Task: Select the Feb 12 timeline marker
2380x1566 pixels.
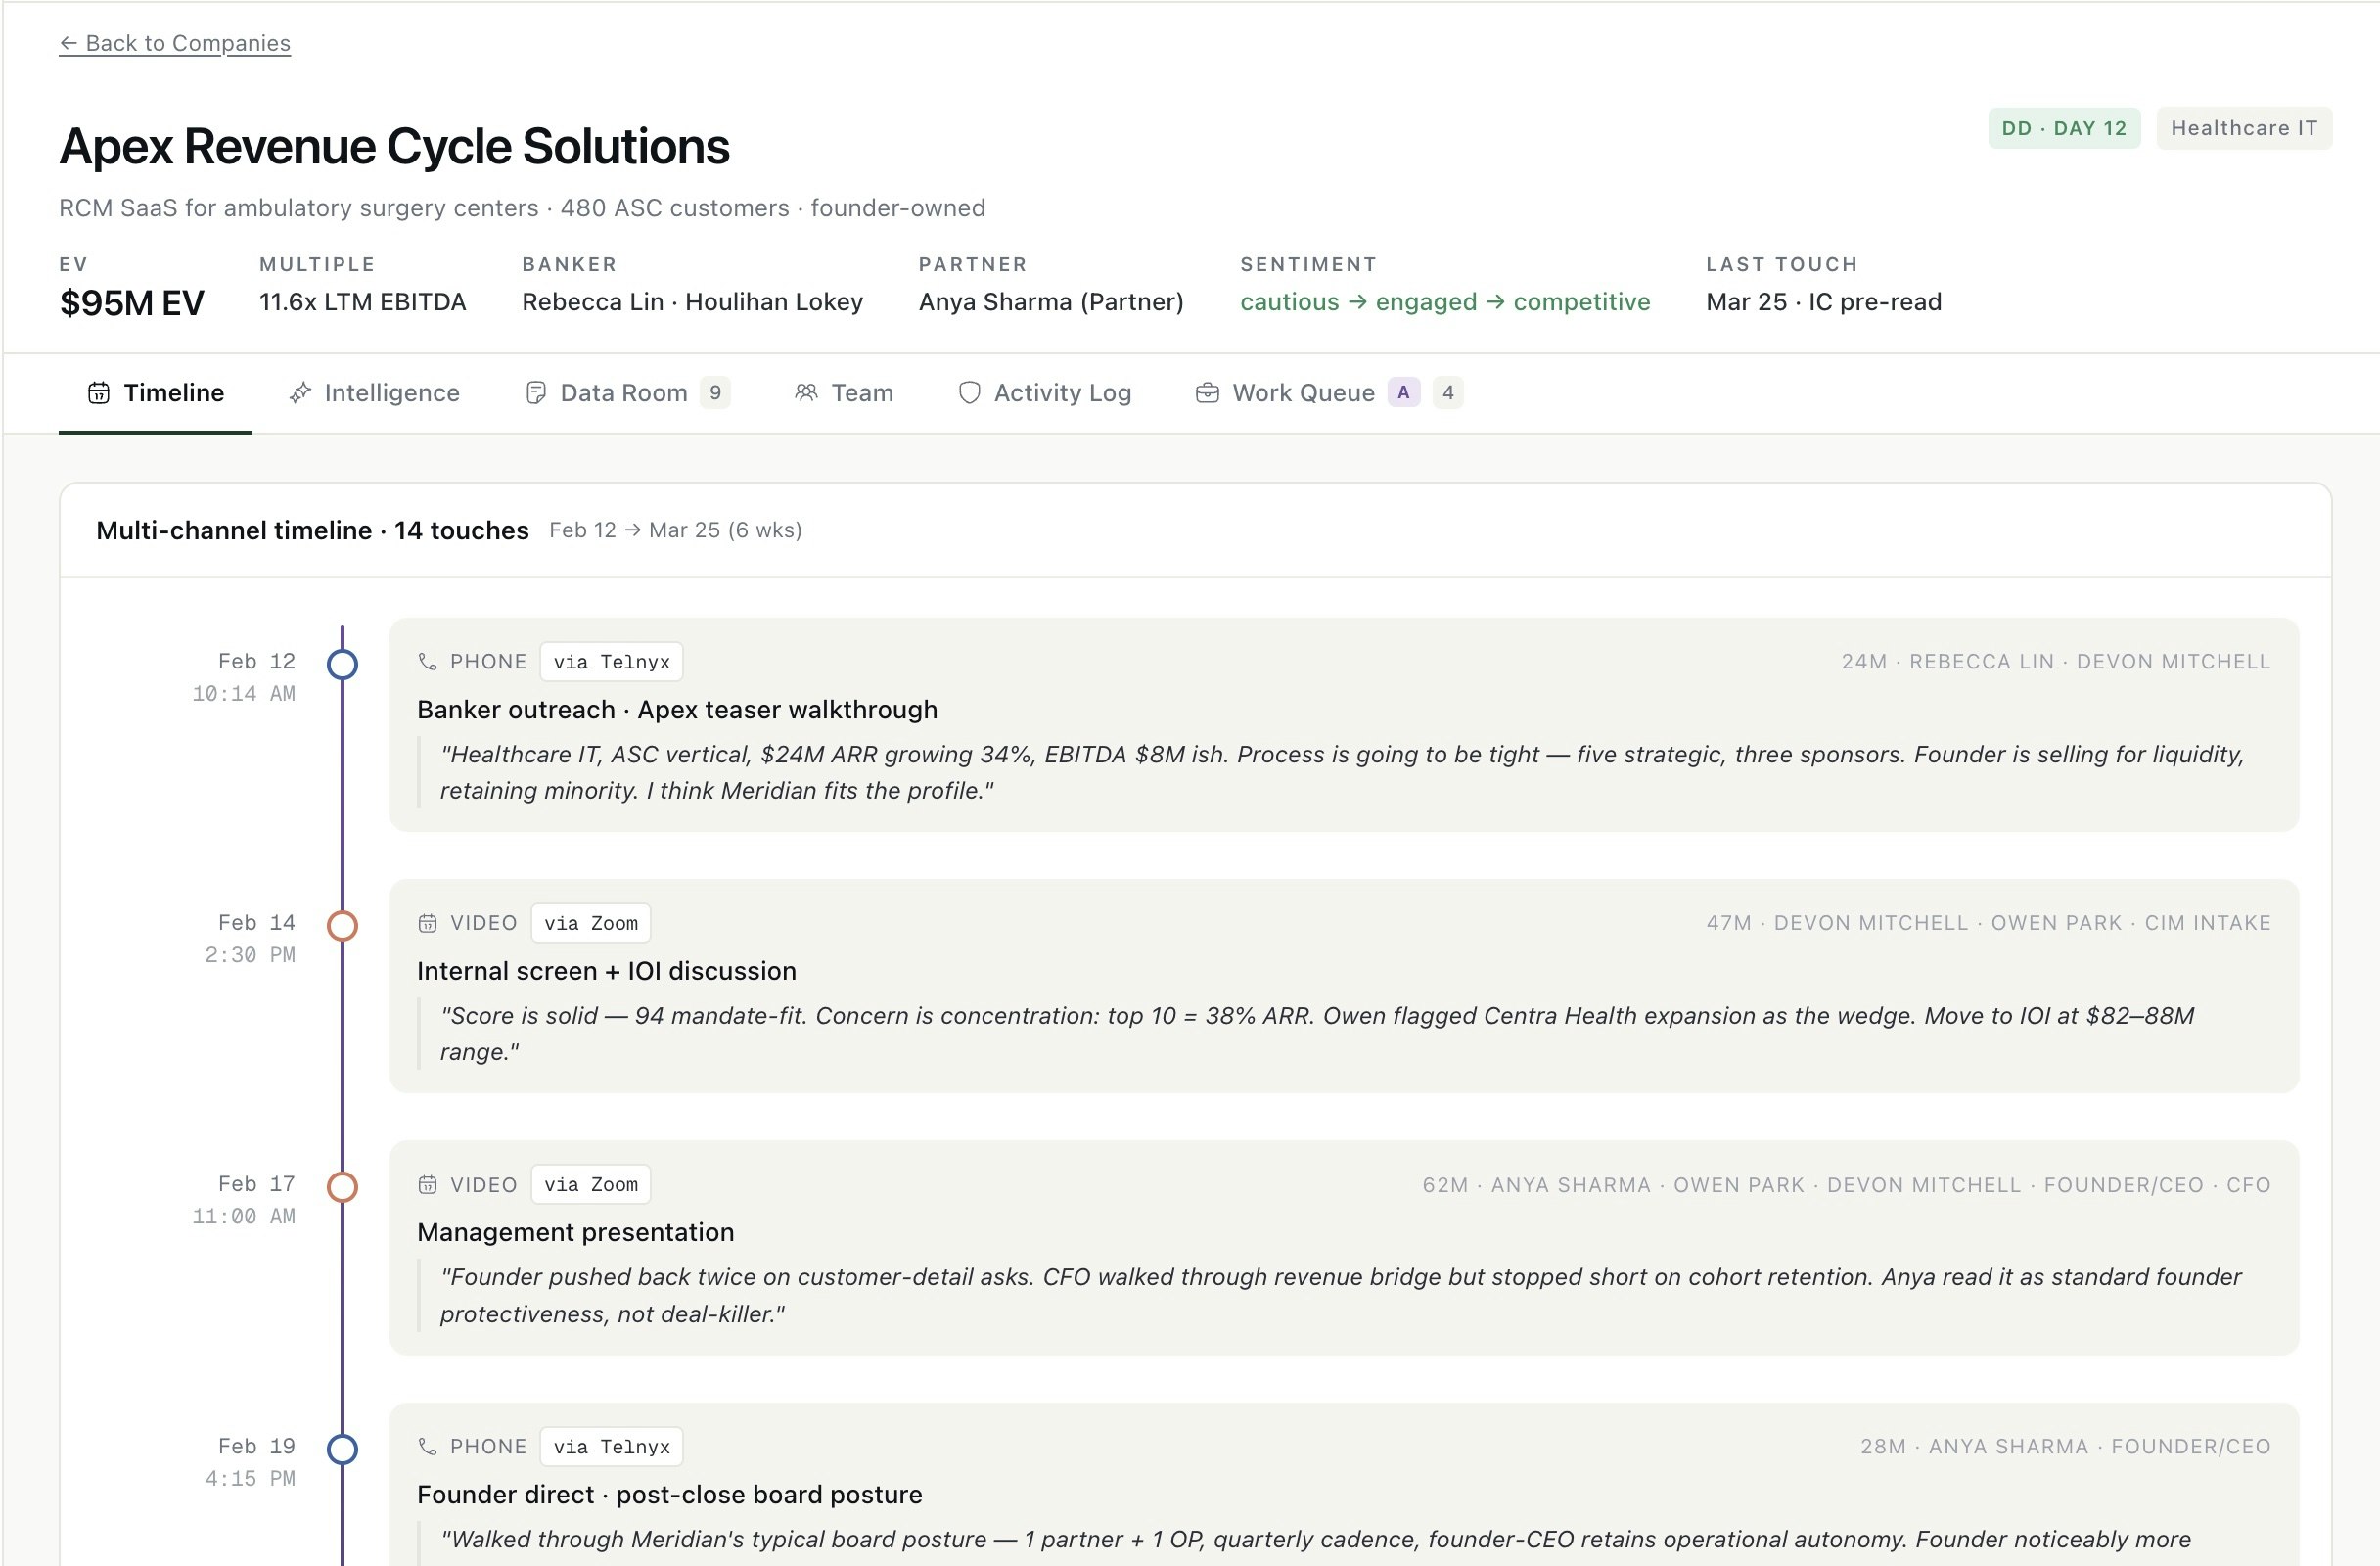Action: click(x=343, y=664)
